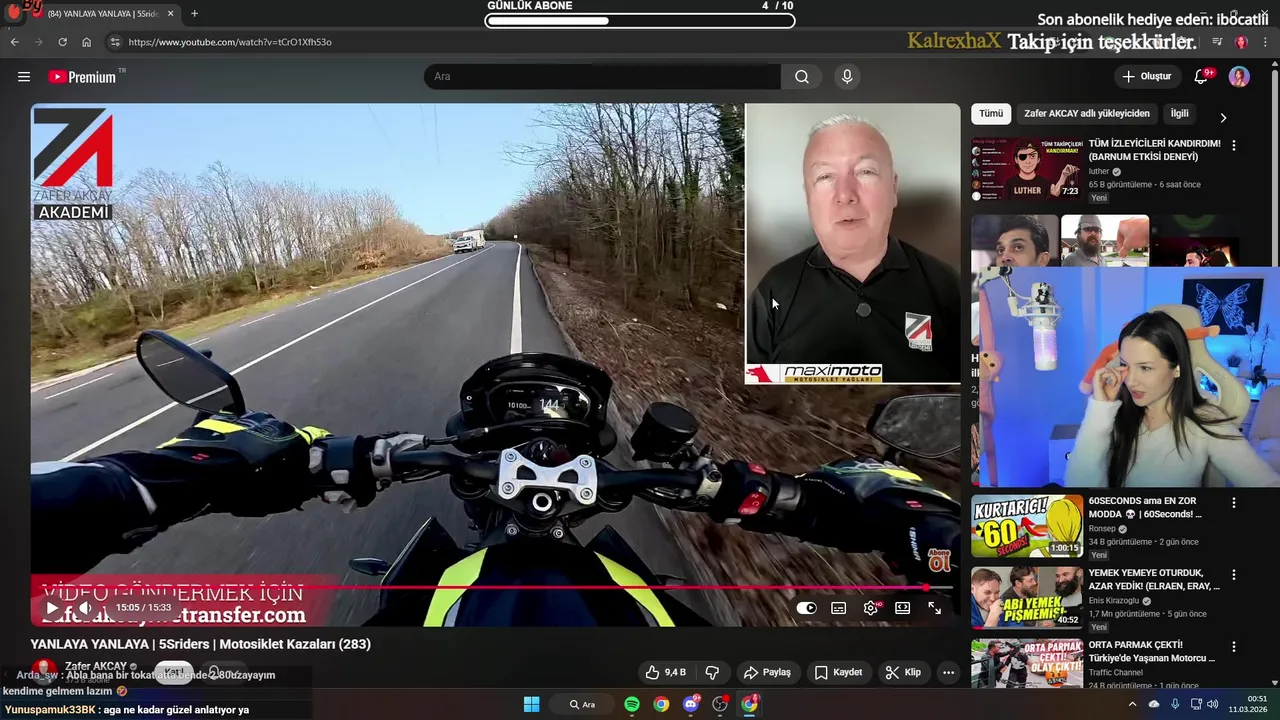This screenshot has width=1280, height=720.
Task: Switch to theater mode in player
Action: coord(903,608)
